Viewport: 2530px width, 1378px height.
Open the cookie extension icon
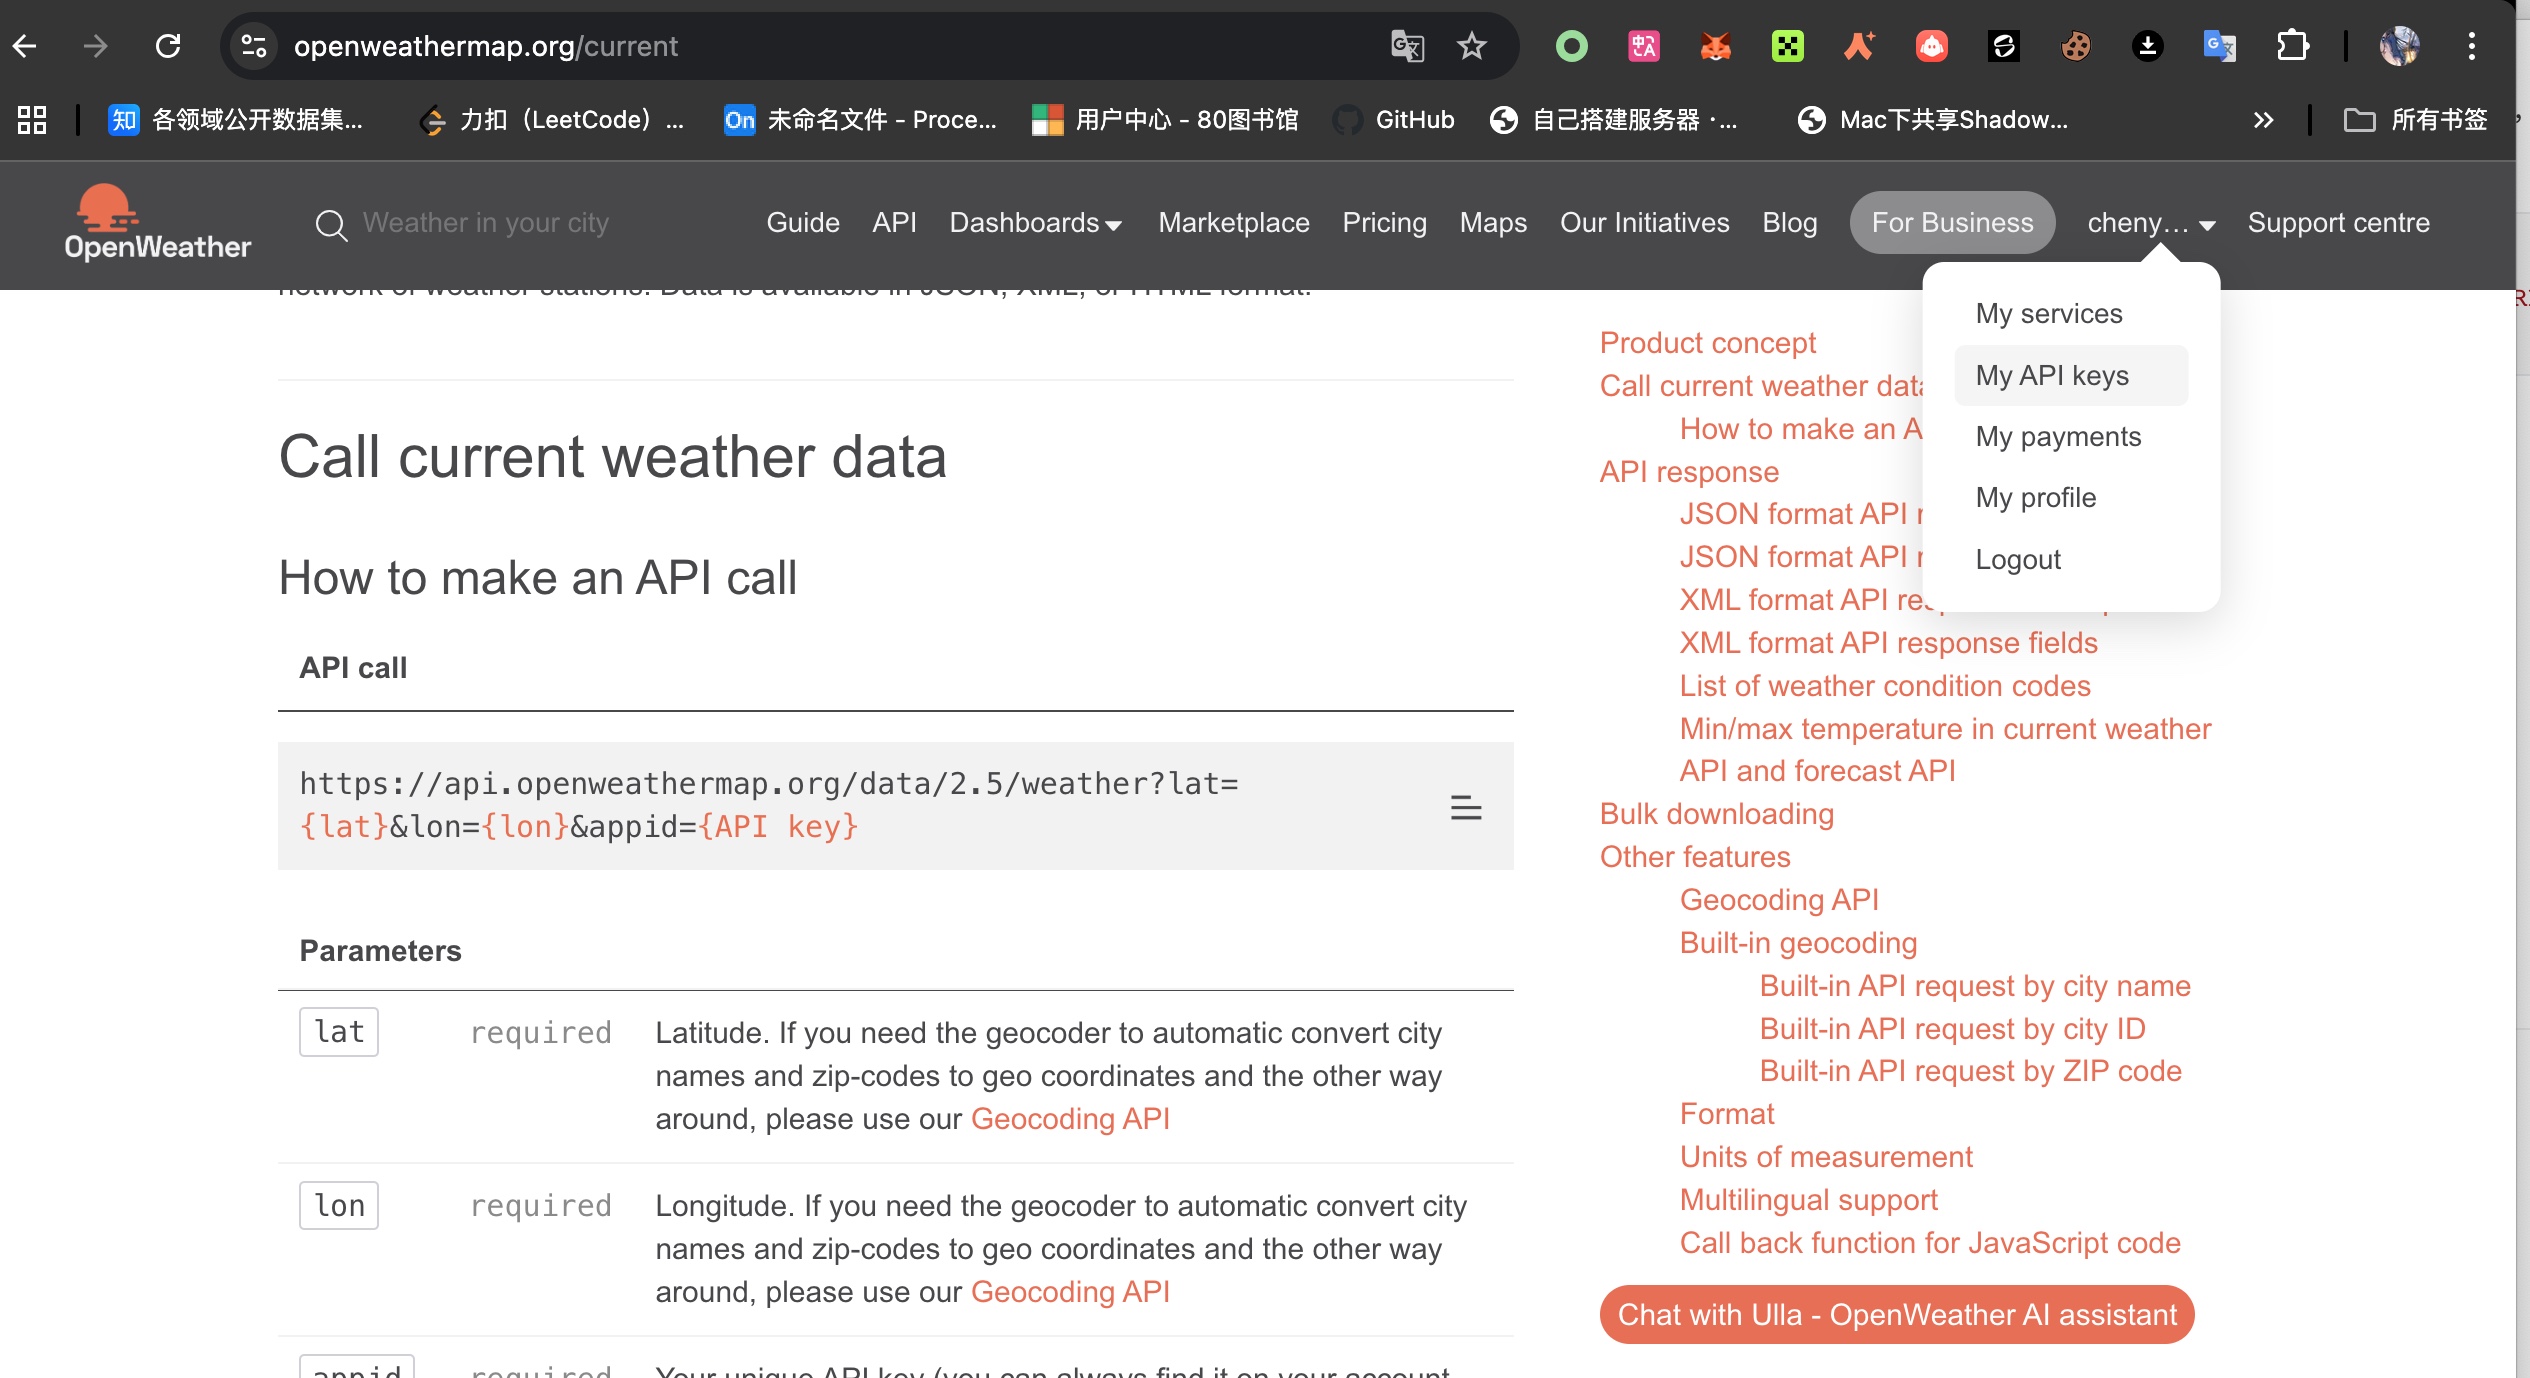[x=2075, y=46]
